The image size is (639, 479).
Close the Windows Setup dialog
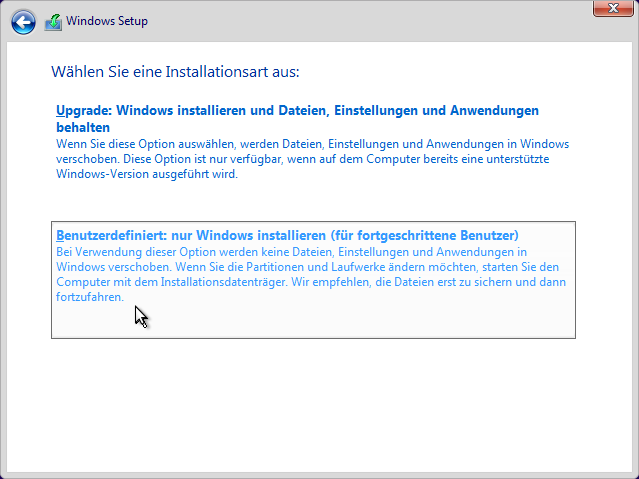613,8
